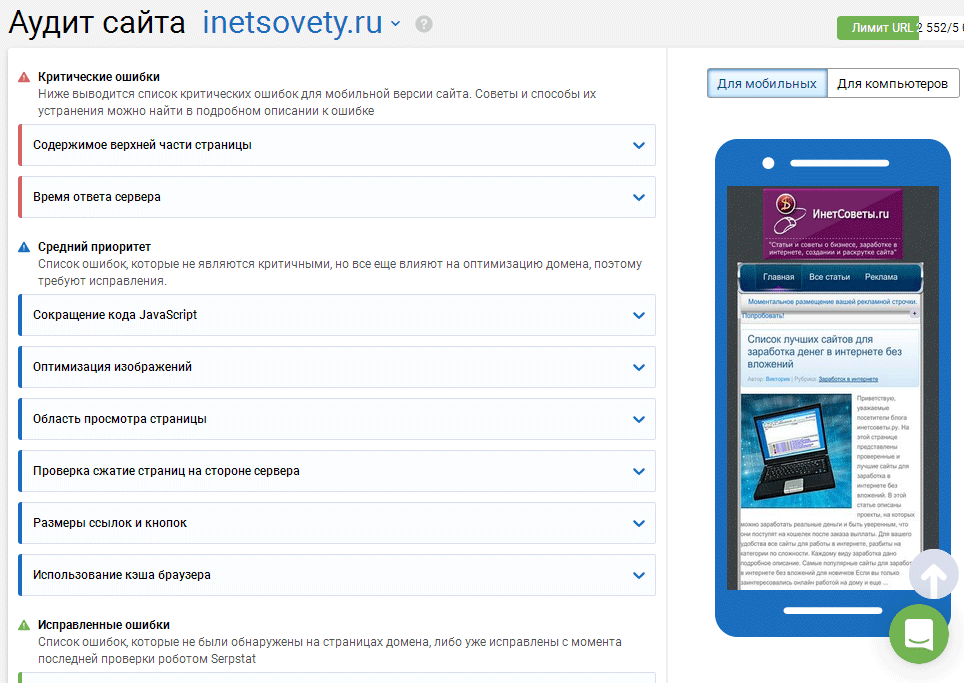Expand Содержимое верхней части страницы section
964x683 pixels.
pyautogui.click(x=337, y=145)
